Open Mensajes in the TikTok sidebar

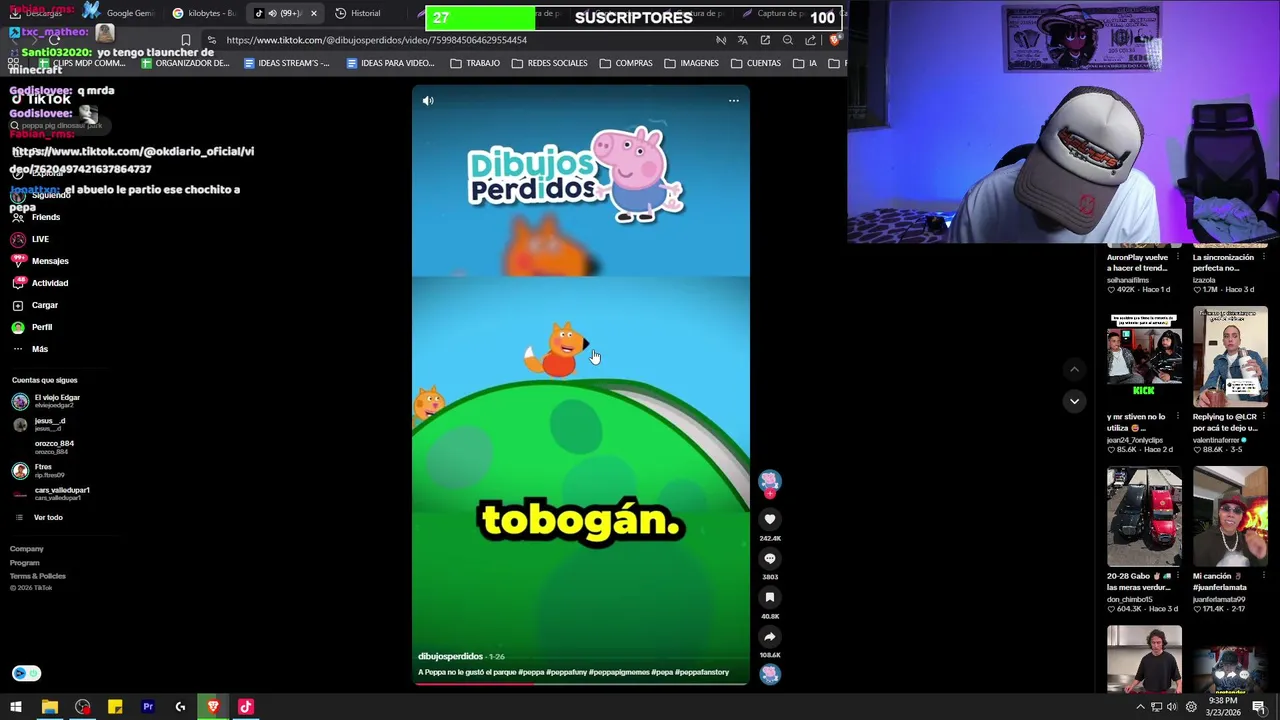coord(40,261)
